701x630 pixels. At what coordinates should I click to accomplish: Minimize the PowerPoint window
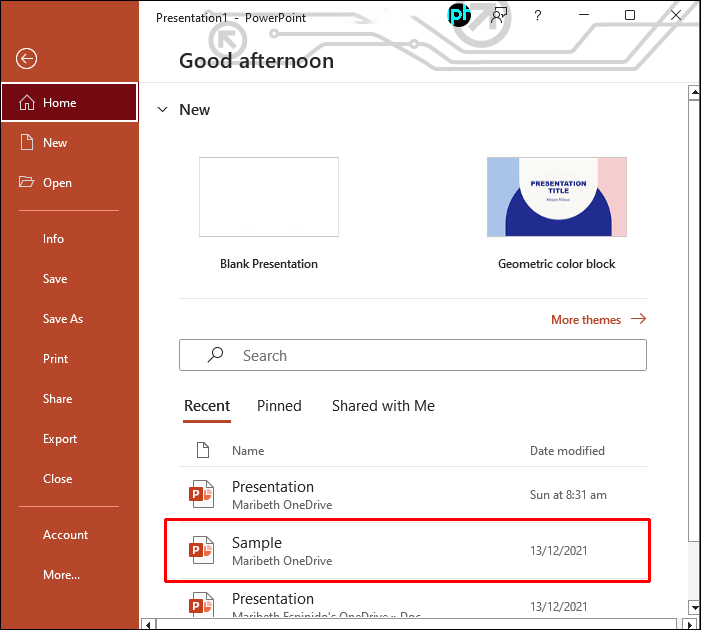pyautogui.click(x=583, y=15)
